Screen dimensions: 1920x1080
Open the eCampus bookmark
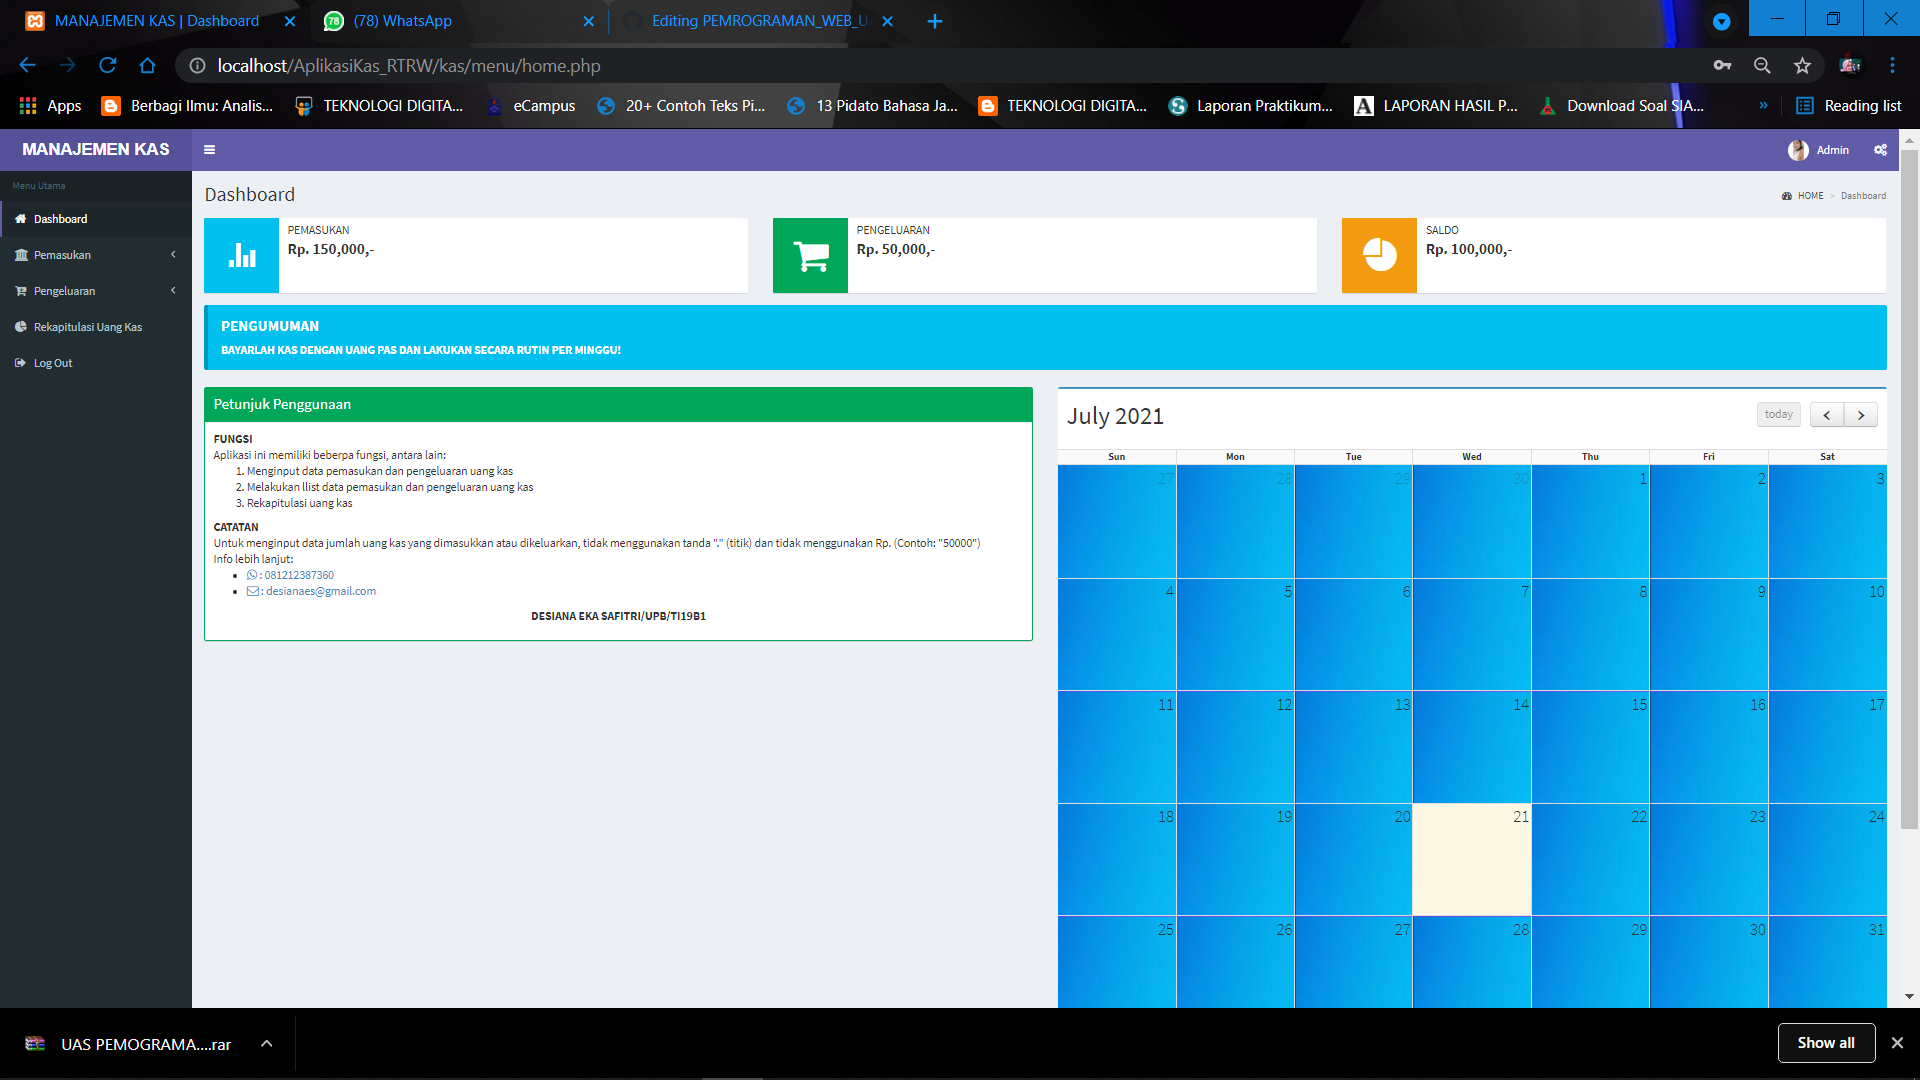click(531, 106)
